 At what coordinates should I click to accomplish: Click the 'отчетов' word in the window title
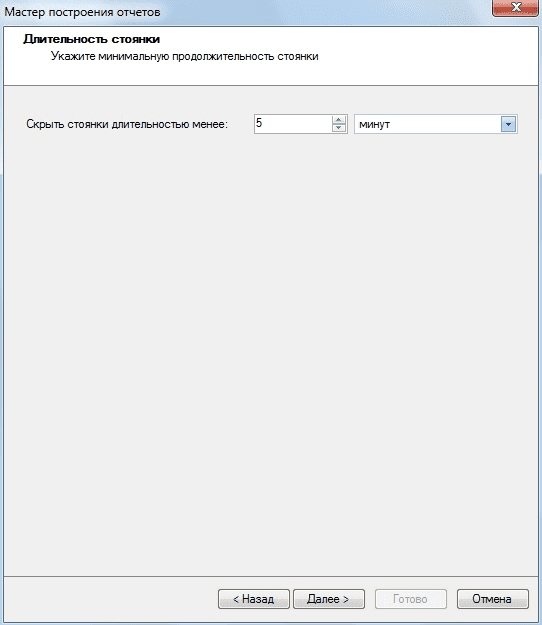(x=138, y=12)
